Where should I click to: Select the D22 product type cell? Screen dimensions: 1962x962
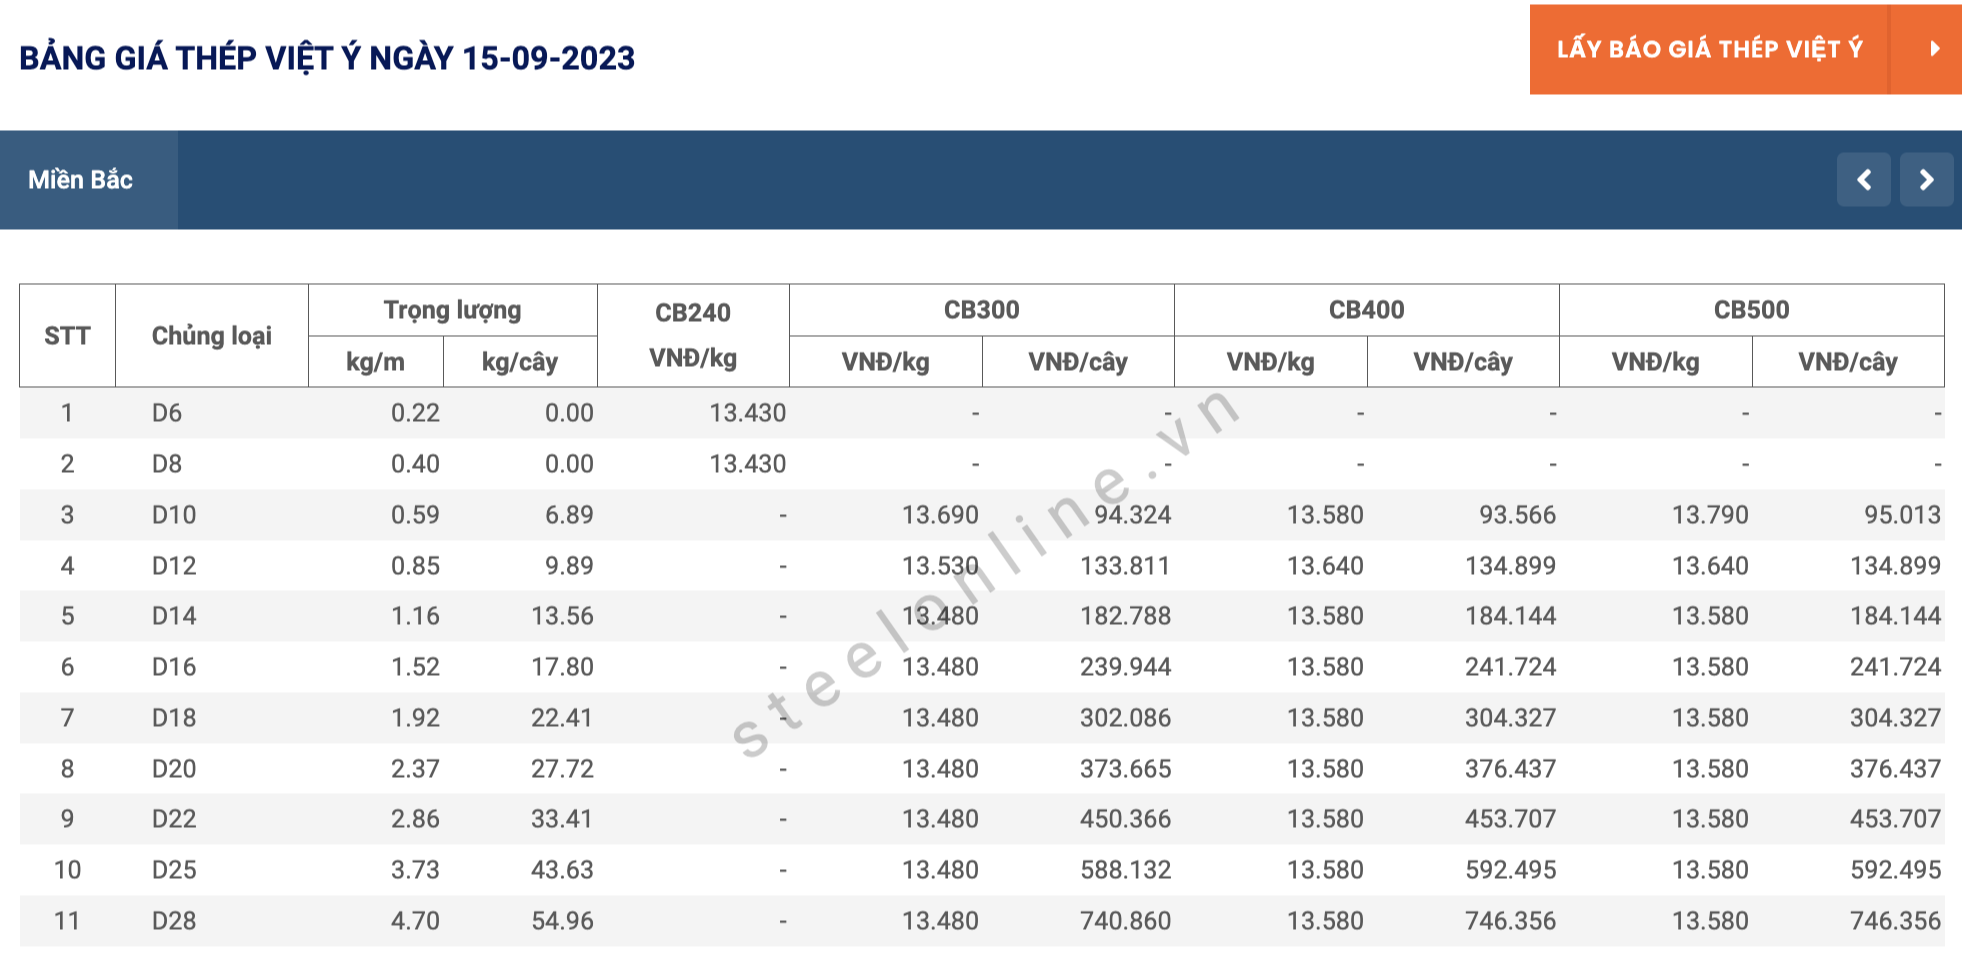pyautogui.click(x=174, y=819)
